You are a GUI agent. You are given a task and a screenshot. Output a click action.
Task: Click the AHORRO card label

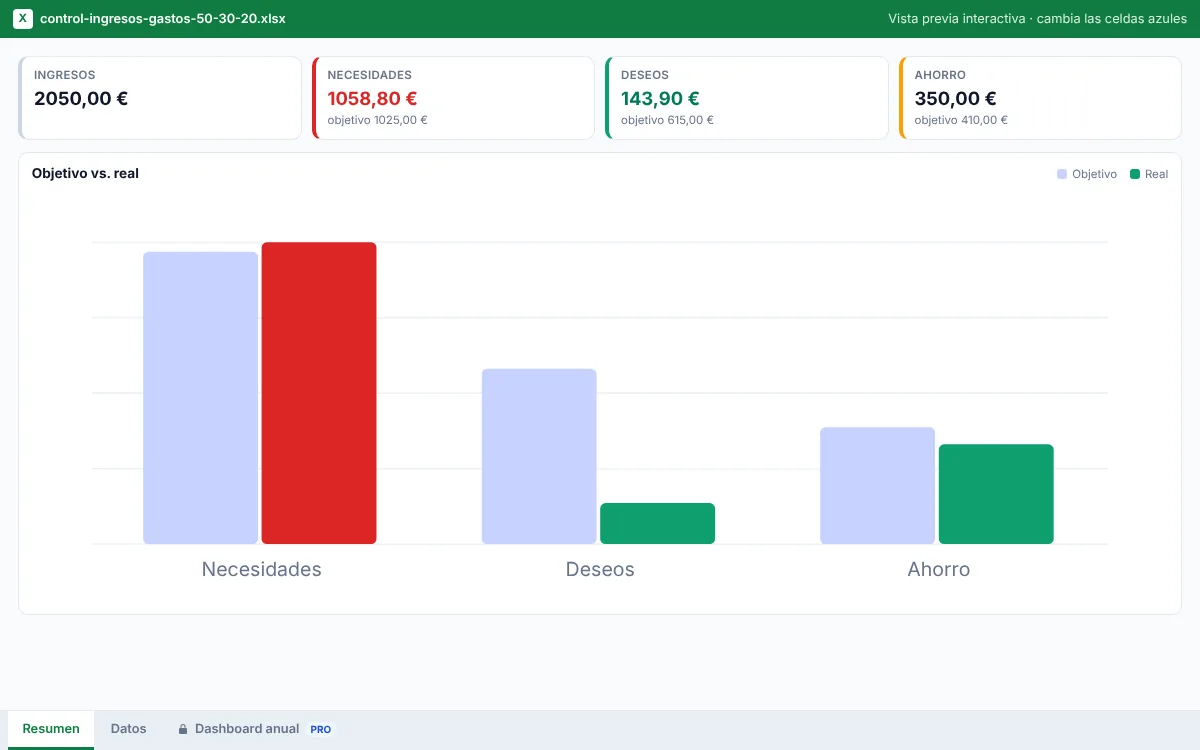[x=940, y=75]
